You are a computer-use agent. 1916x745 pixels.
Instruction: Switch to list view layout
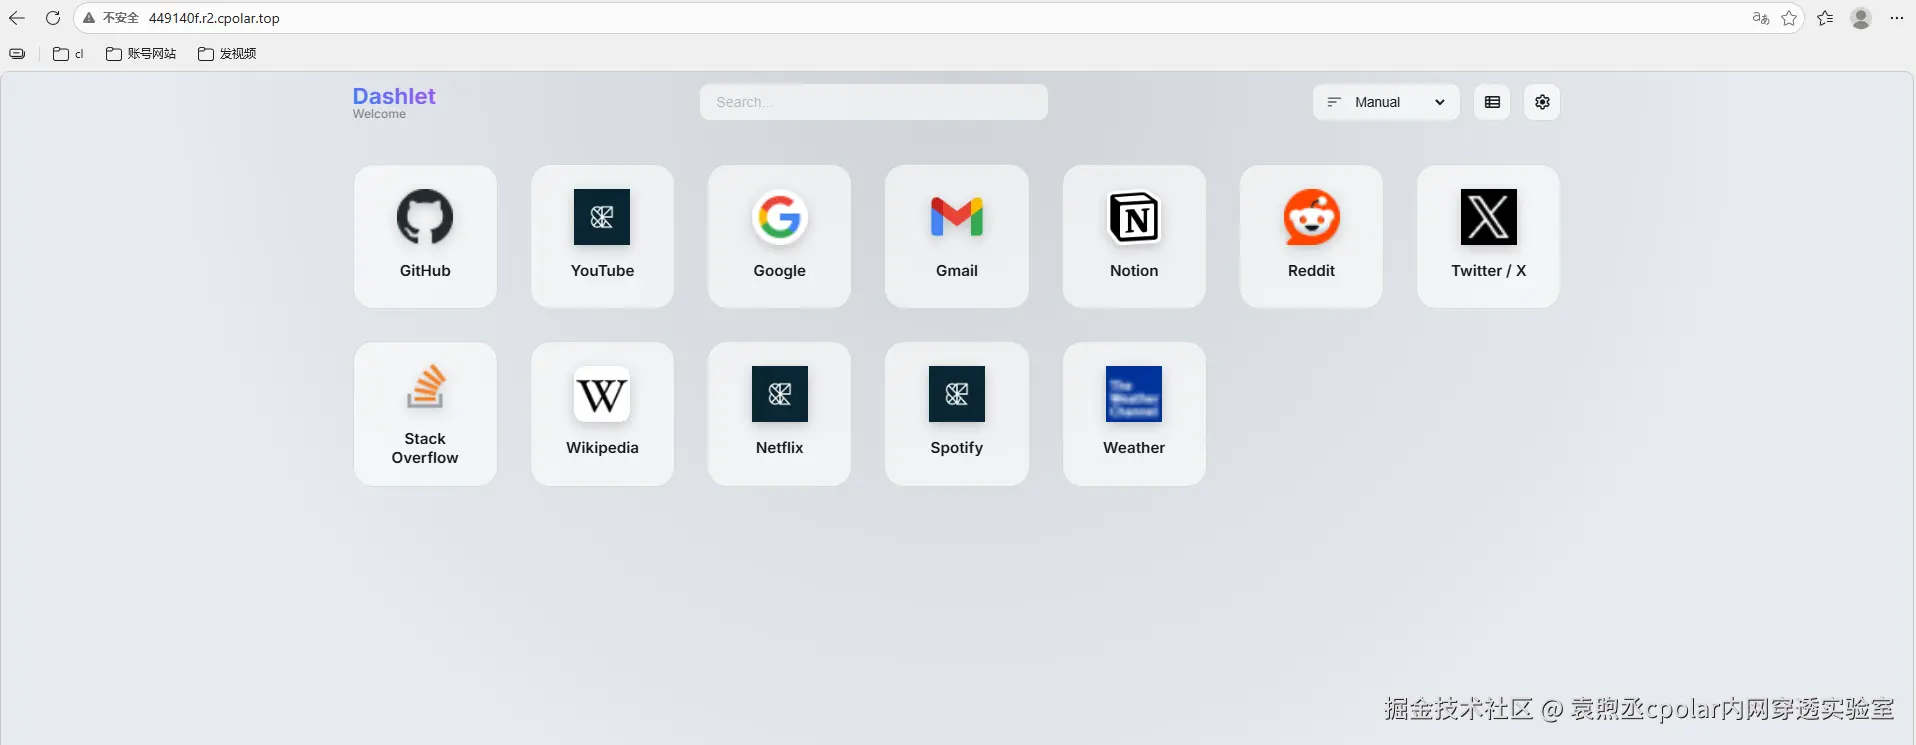[x=1492, y=102]
